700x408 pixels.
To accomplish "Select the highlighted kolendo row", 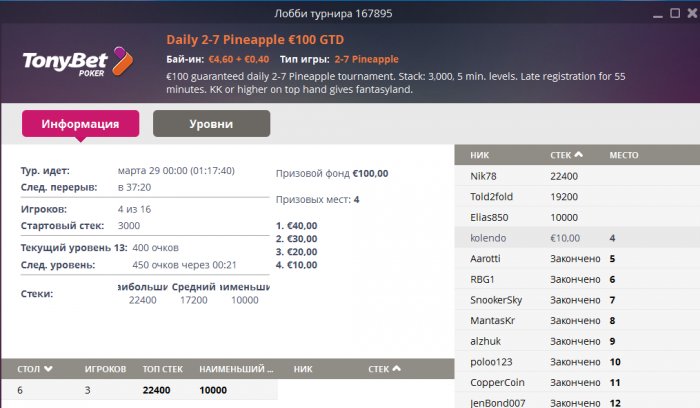I will pos(577,238).
